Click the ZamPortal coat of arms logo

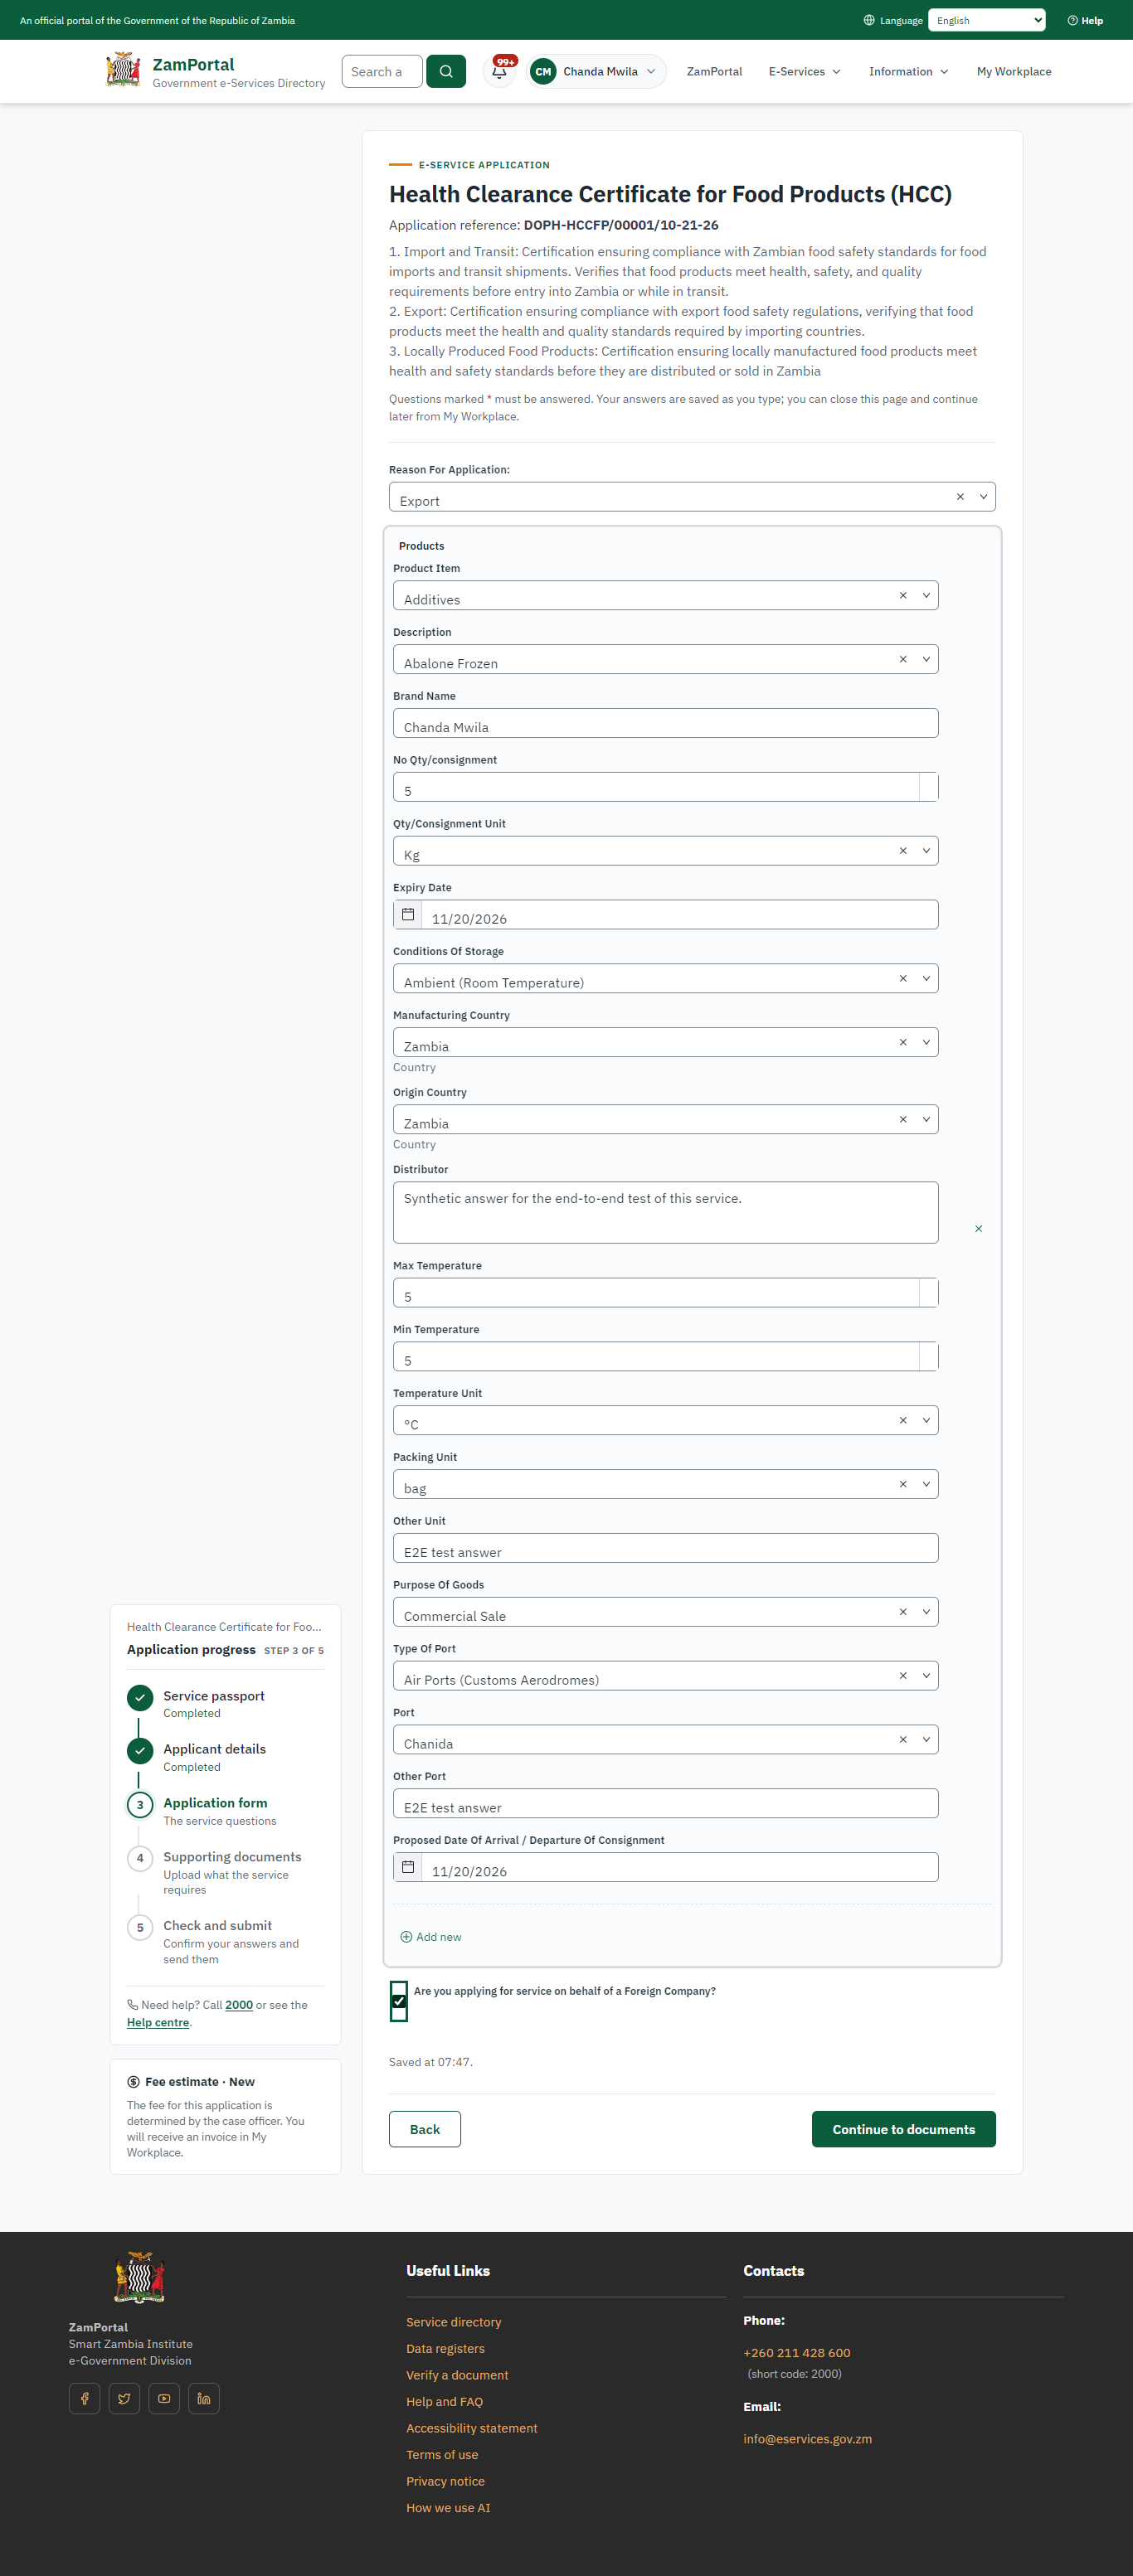123,70
